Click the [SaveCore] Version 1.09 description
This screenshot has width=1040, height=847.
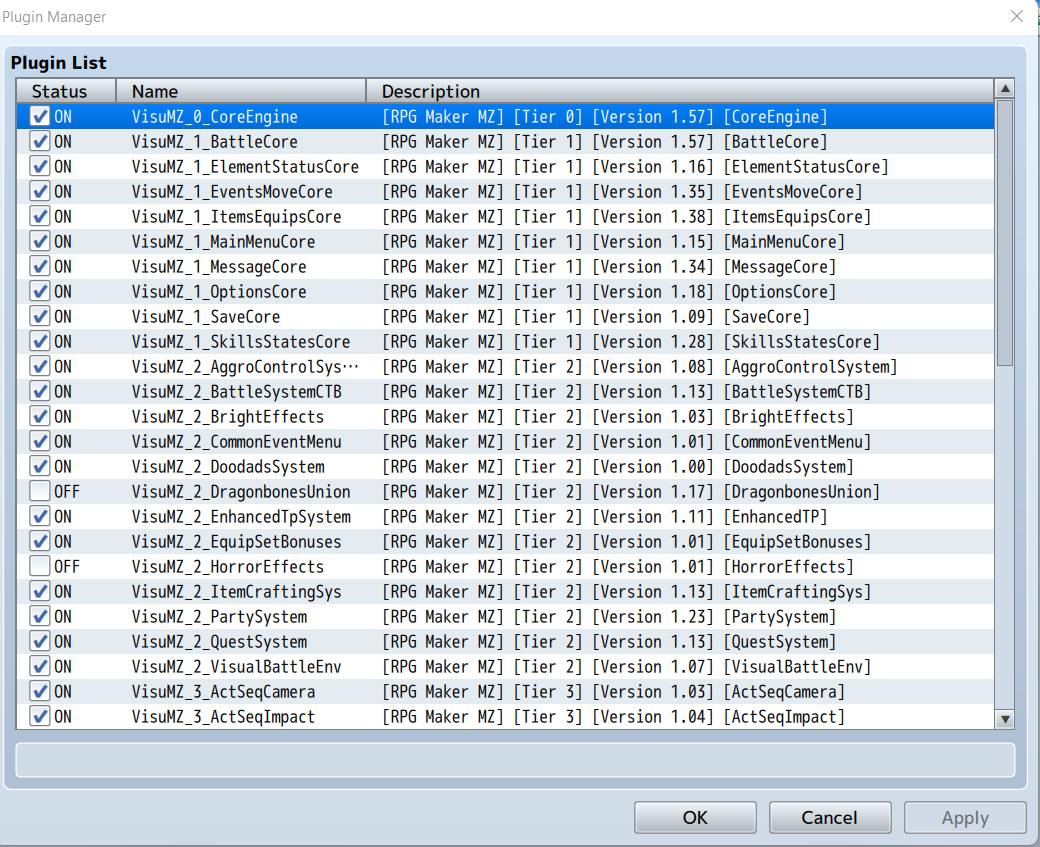(596, 316)
